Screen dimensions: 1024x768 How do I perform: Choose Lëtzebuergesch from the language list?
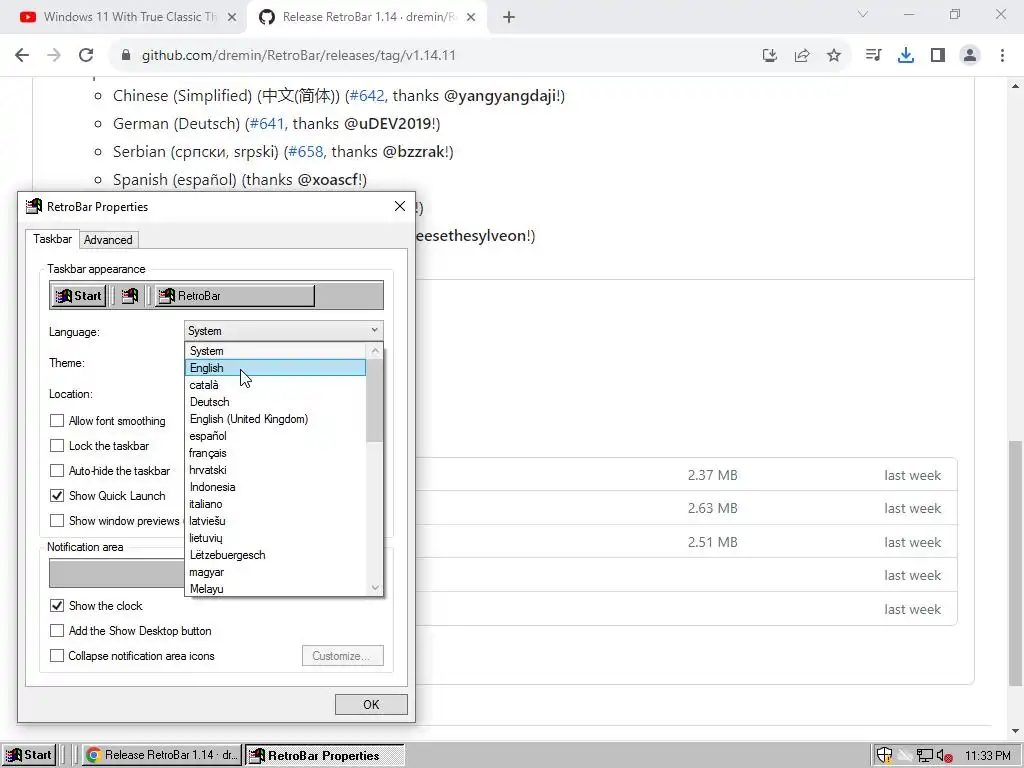[276, 554]
